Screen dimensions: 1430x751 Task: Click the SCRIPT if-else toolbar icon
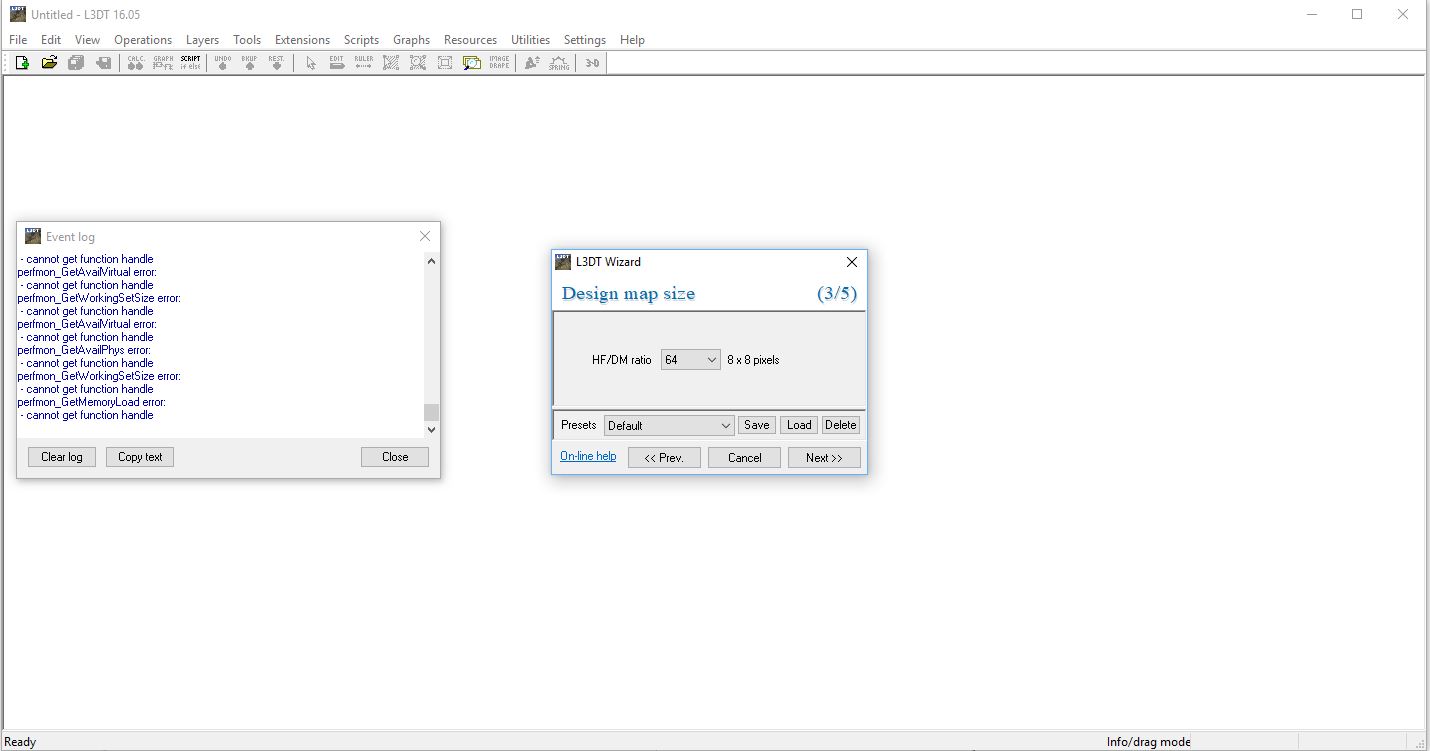coord(190,63)
